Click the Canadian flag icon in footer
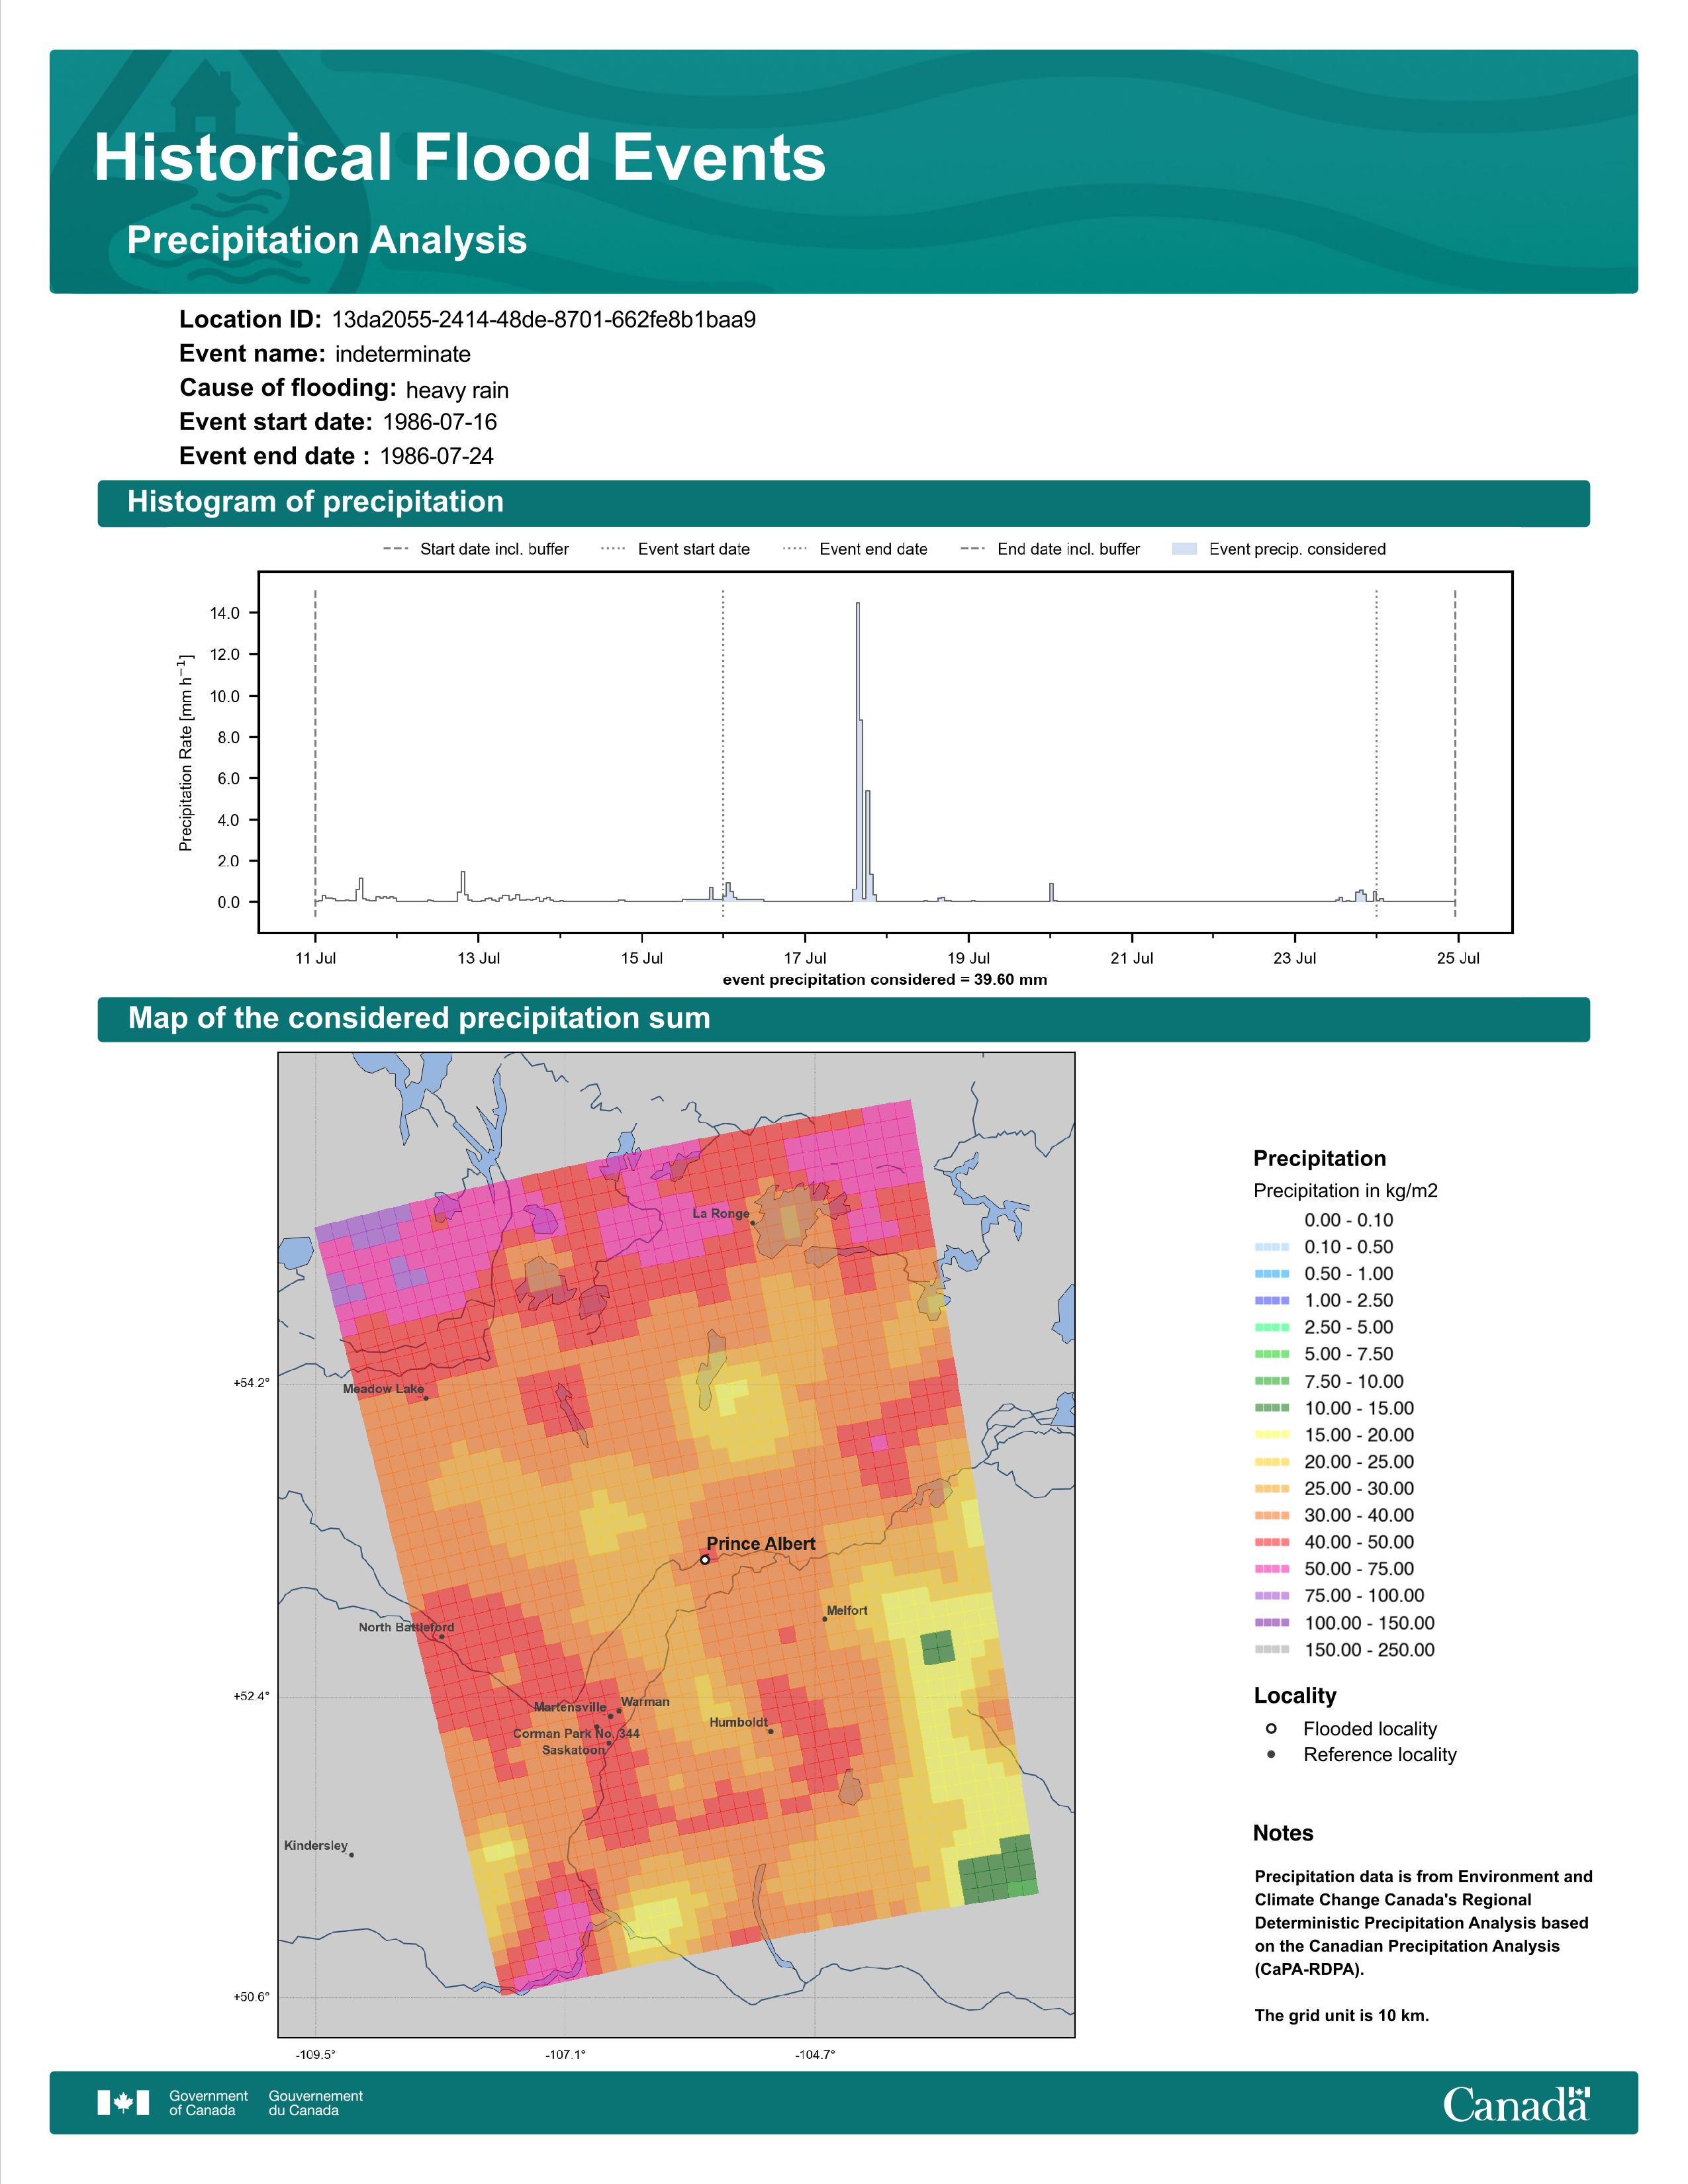This screenshot has width=1688, height=2184. coord(123,2103)
